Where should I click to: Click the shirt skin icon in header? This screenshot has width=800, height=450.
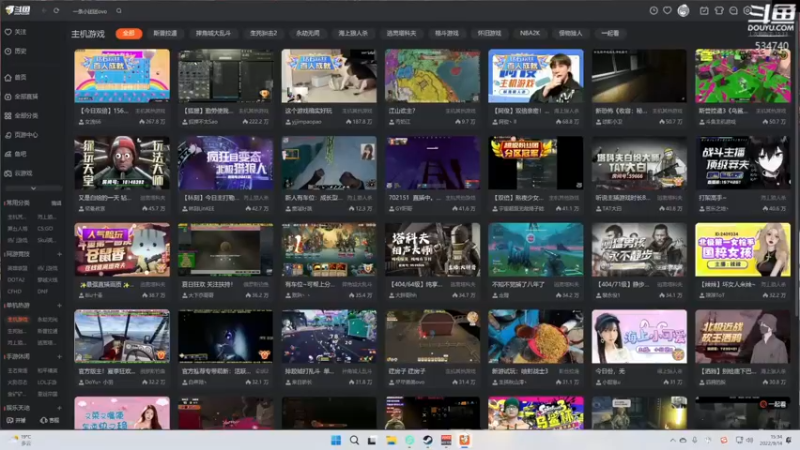(719, 11)
